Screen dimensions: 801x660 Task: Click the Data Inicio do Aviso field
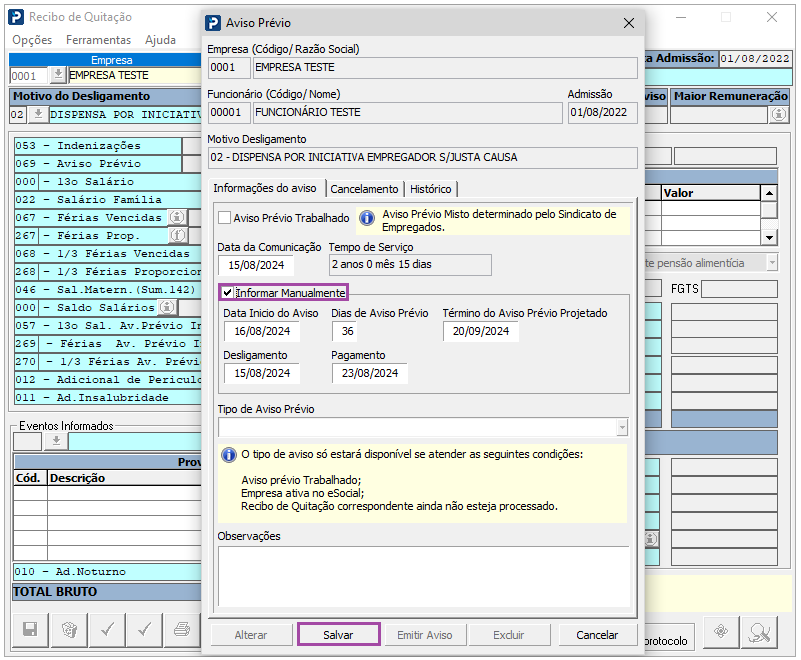(x=262, y=331)
